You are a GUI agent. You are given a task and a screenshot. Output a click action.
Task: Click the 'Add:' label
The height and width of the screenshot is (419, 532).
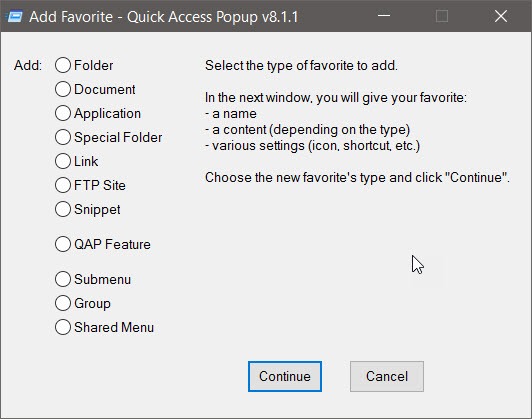(x=28, y=65)
